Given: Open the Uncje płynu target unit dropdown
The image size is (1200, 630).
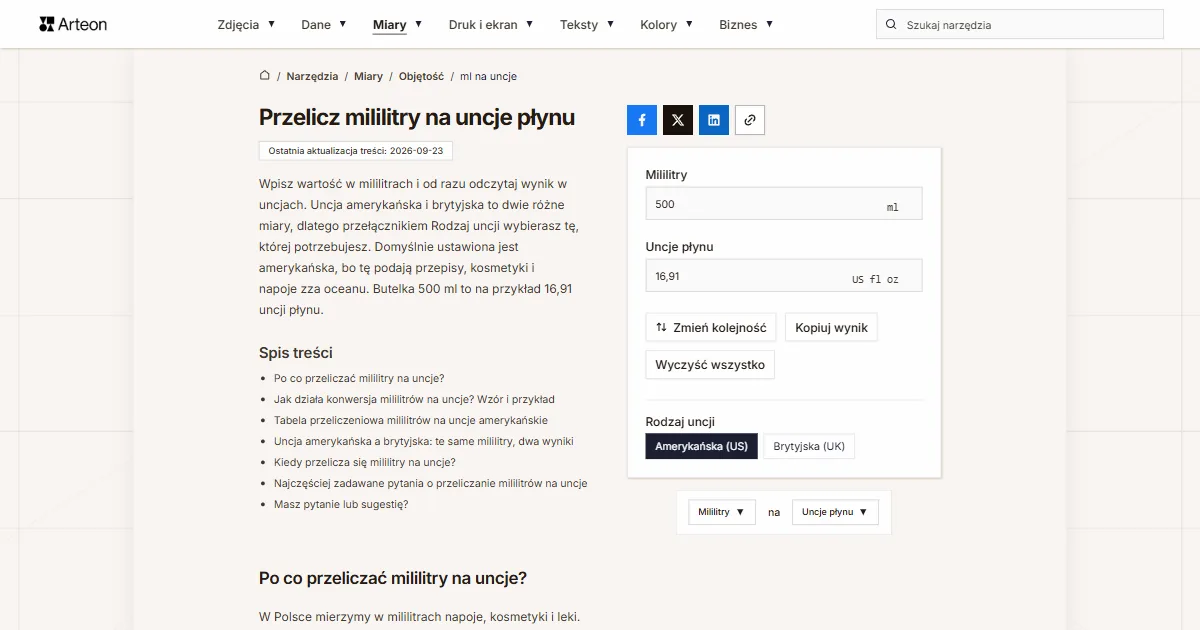Looking at the screenshot, I should coord(835,512).
